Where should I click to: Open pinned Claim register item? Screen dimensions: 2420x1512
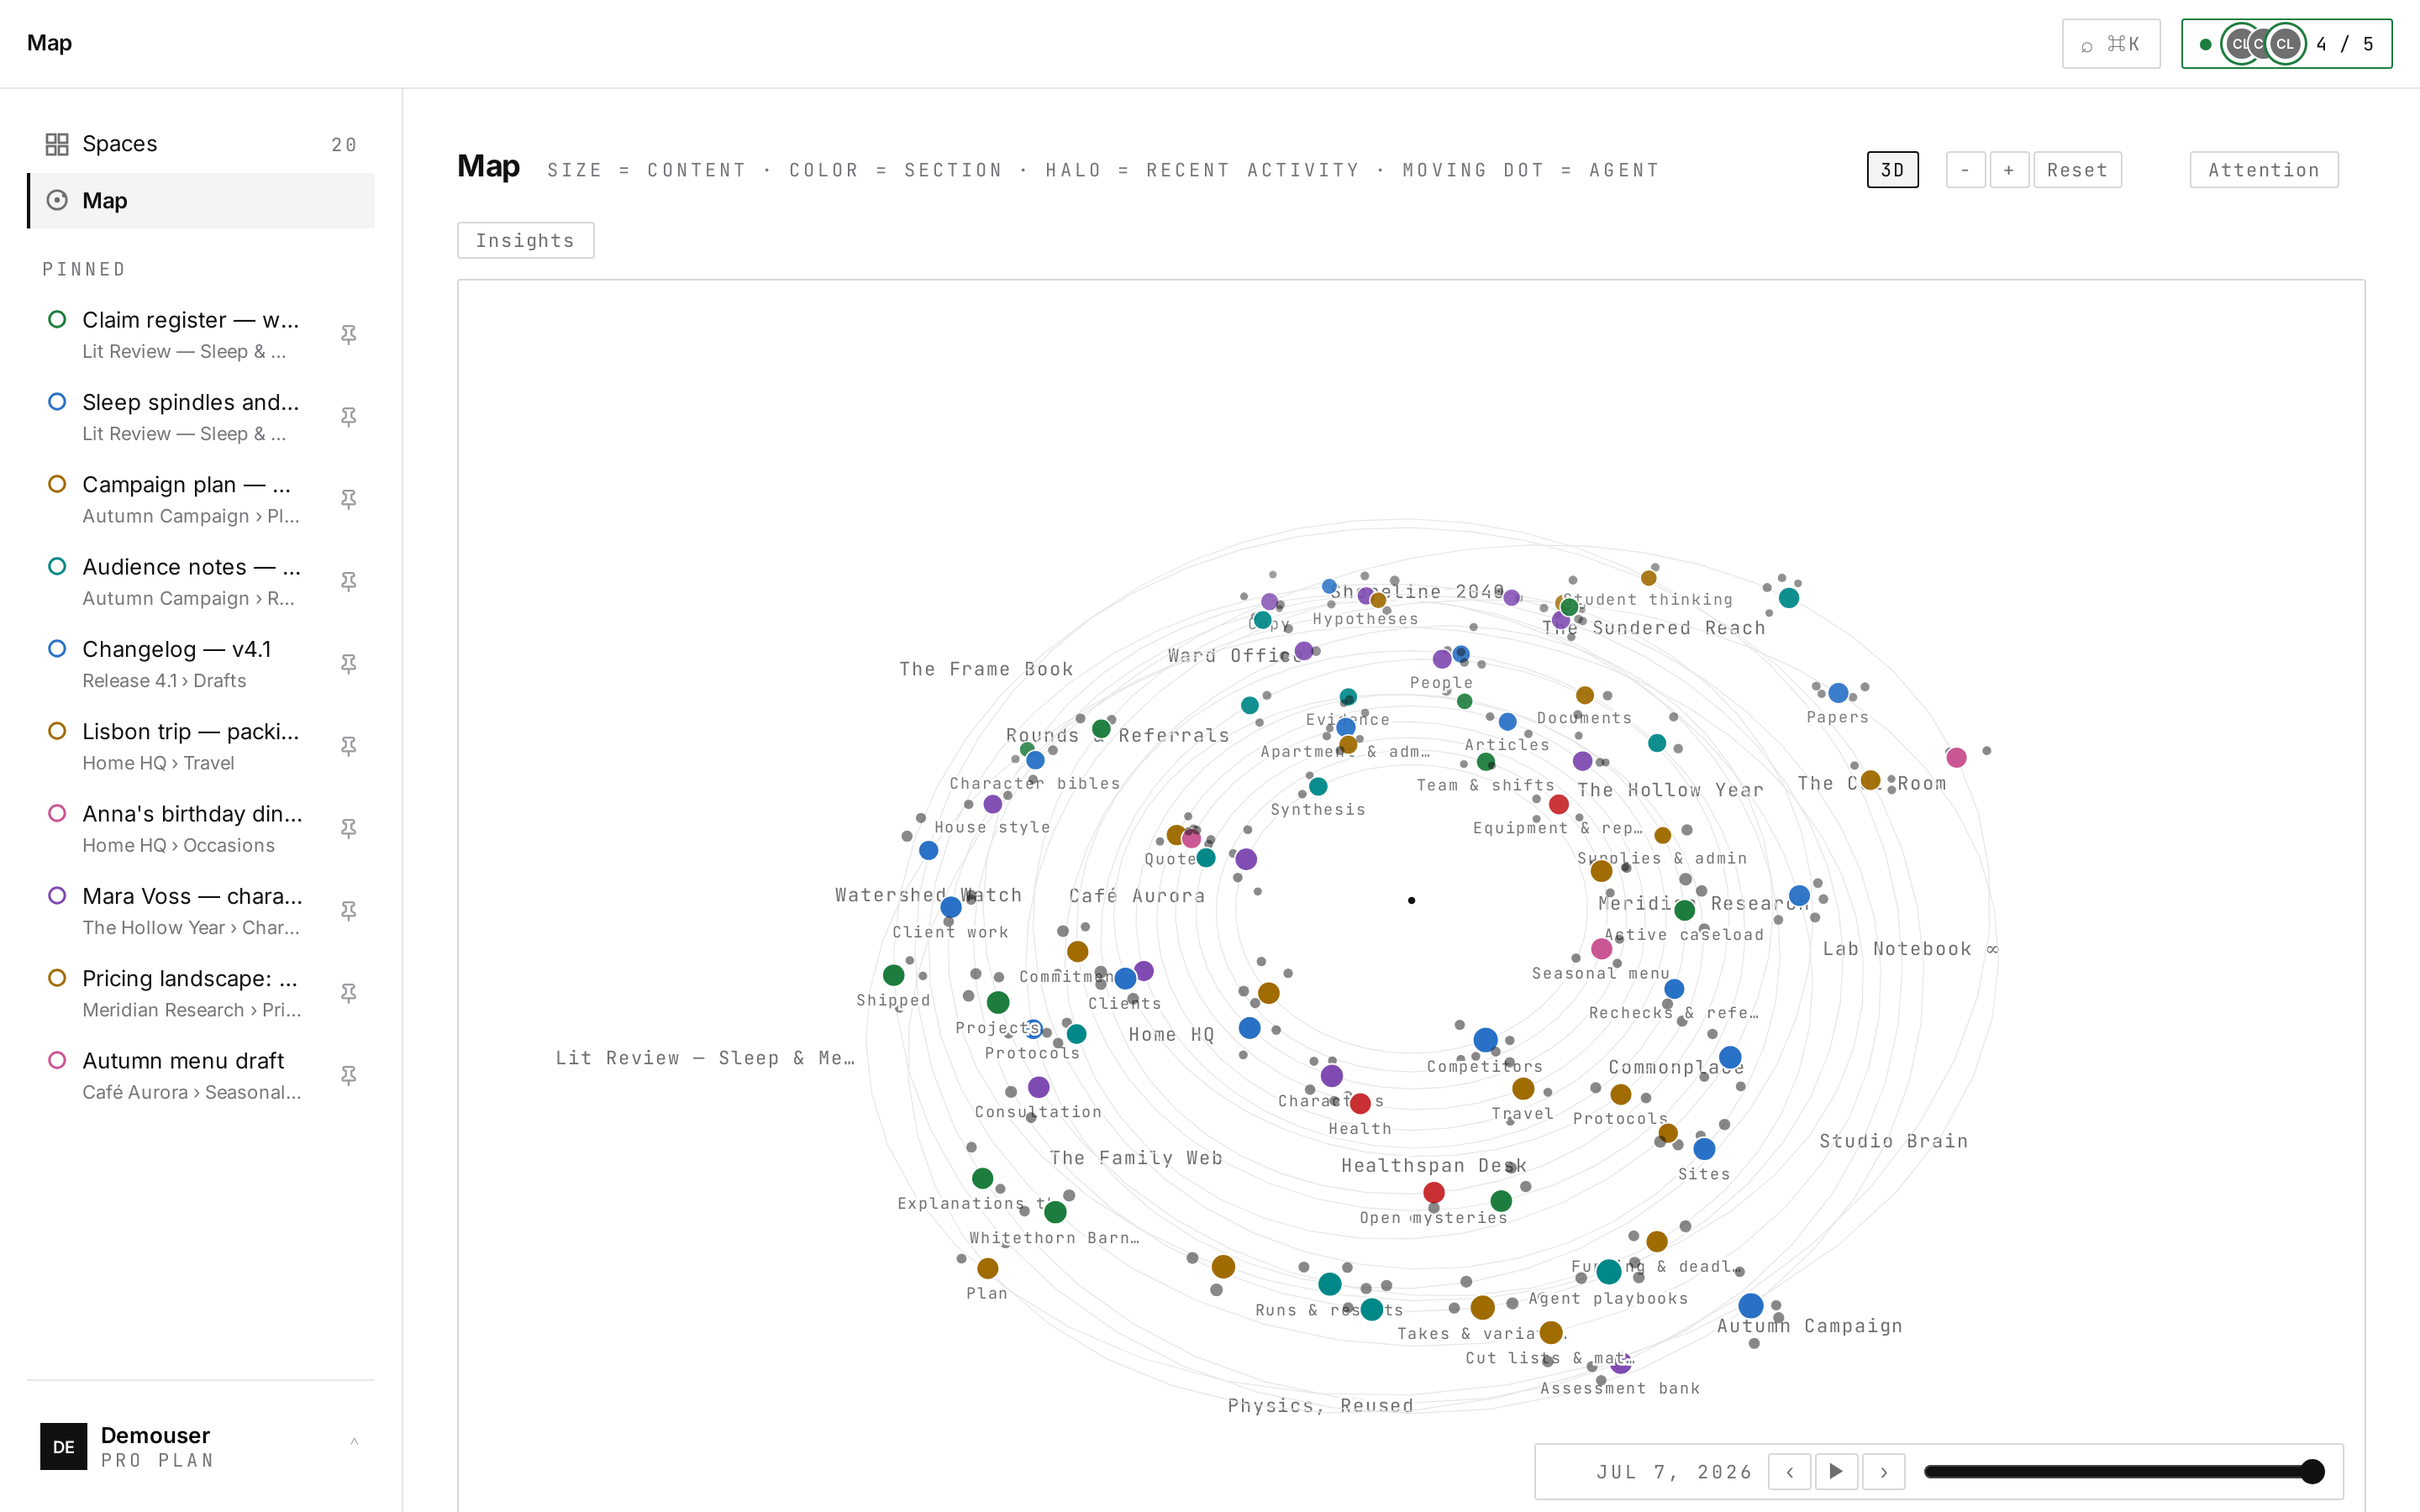click(x=200, y=335)
